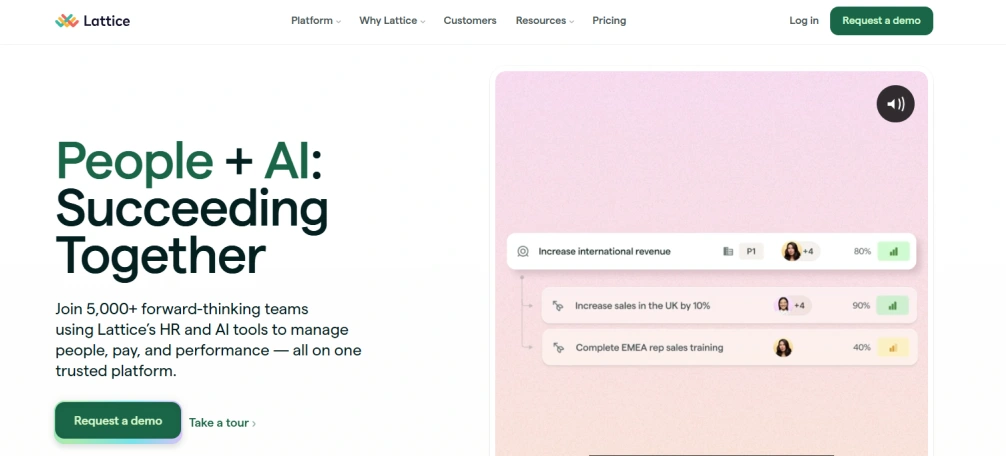Click the yellow bar chart status at 40%
Viewport: 1006px width, 456px height.
(x=892, y=348)
